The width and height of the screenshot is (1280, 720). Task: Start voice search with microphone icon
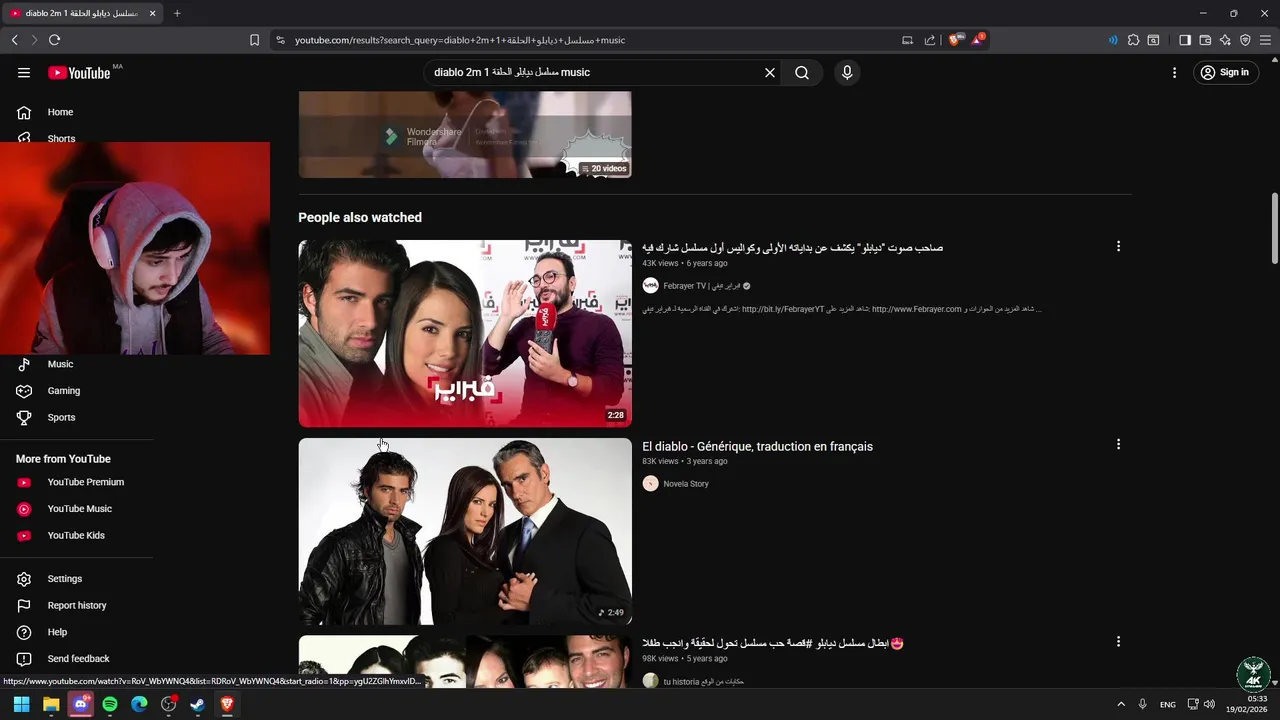[x=847, y=72]
